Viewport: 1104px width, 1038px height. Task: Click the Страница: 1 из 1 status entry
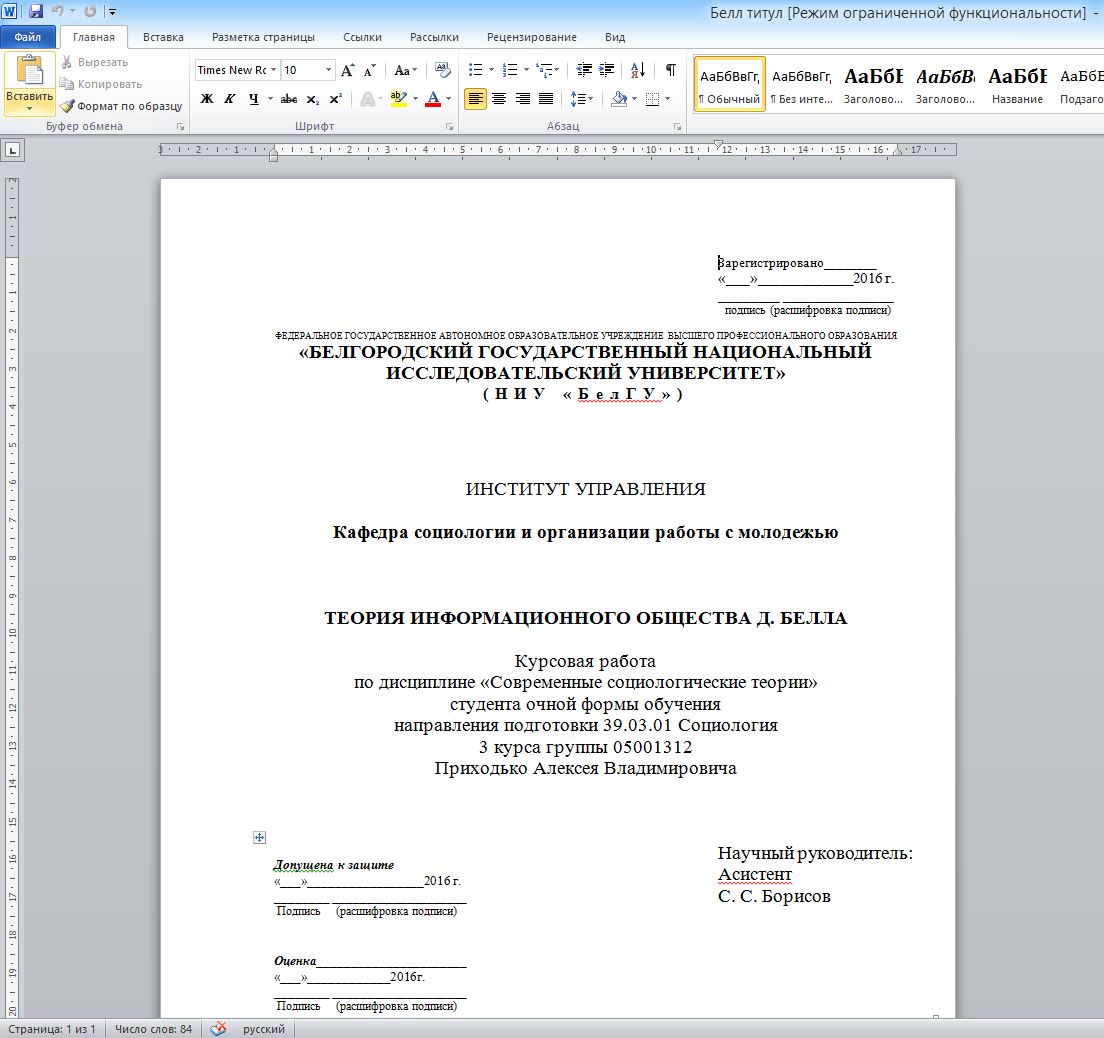pos(51,1029)
